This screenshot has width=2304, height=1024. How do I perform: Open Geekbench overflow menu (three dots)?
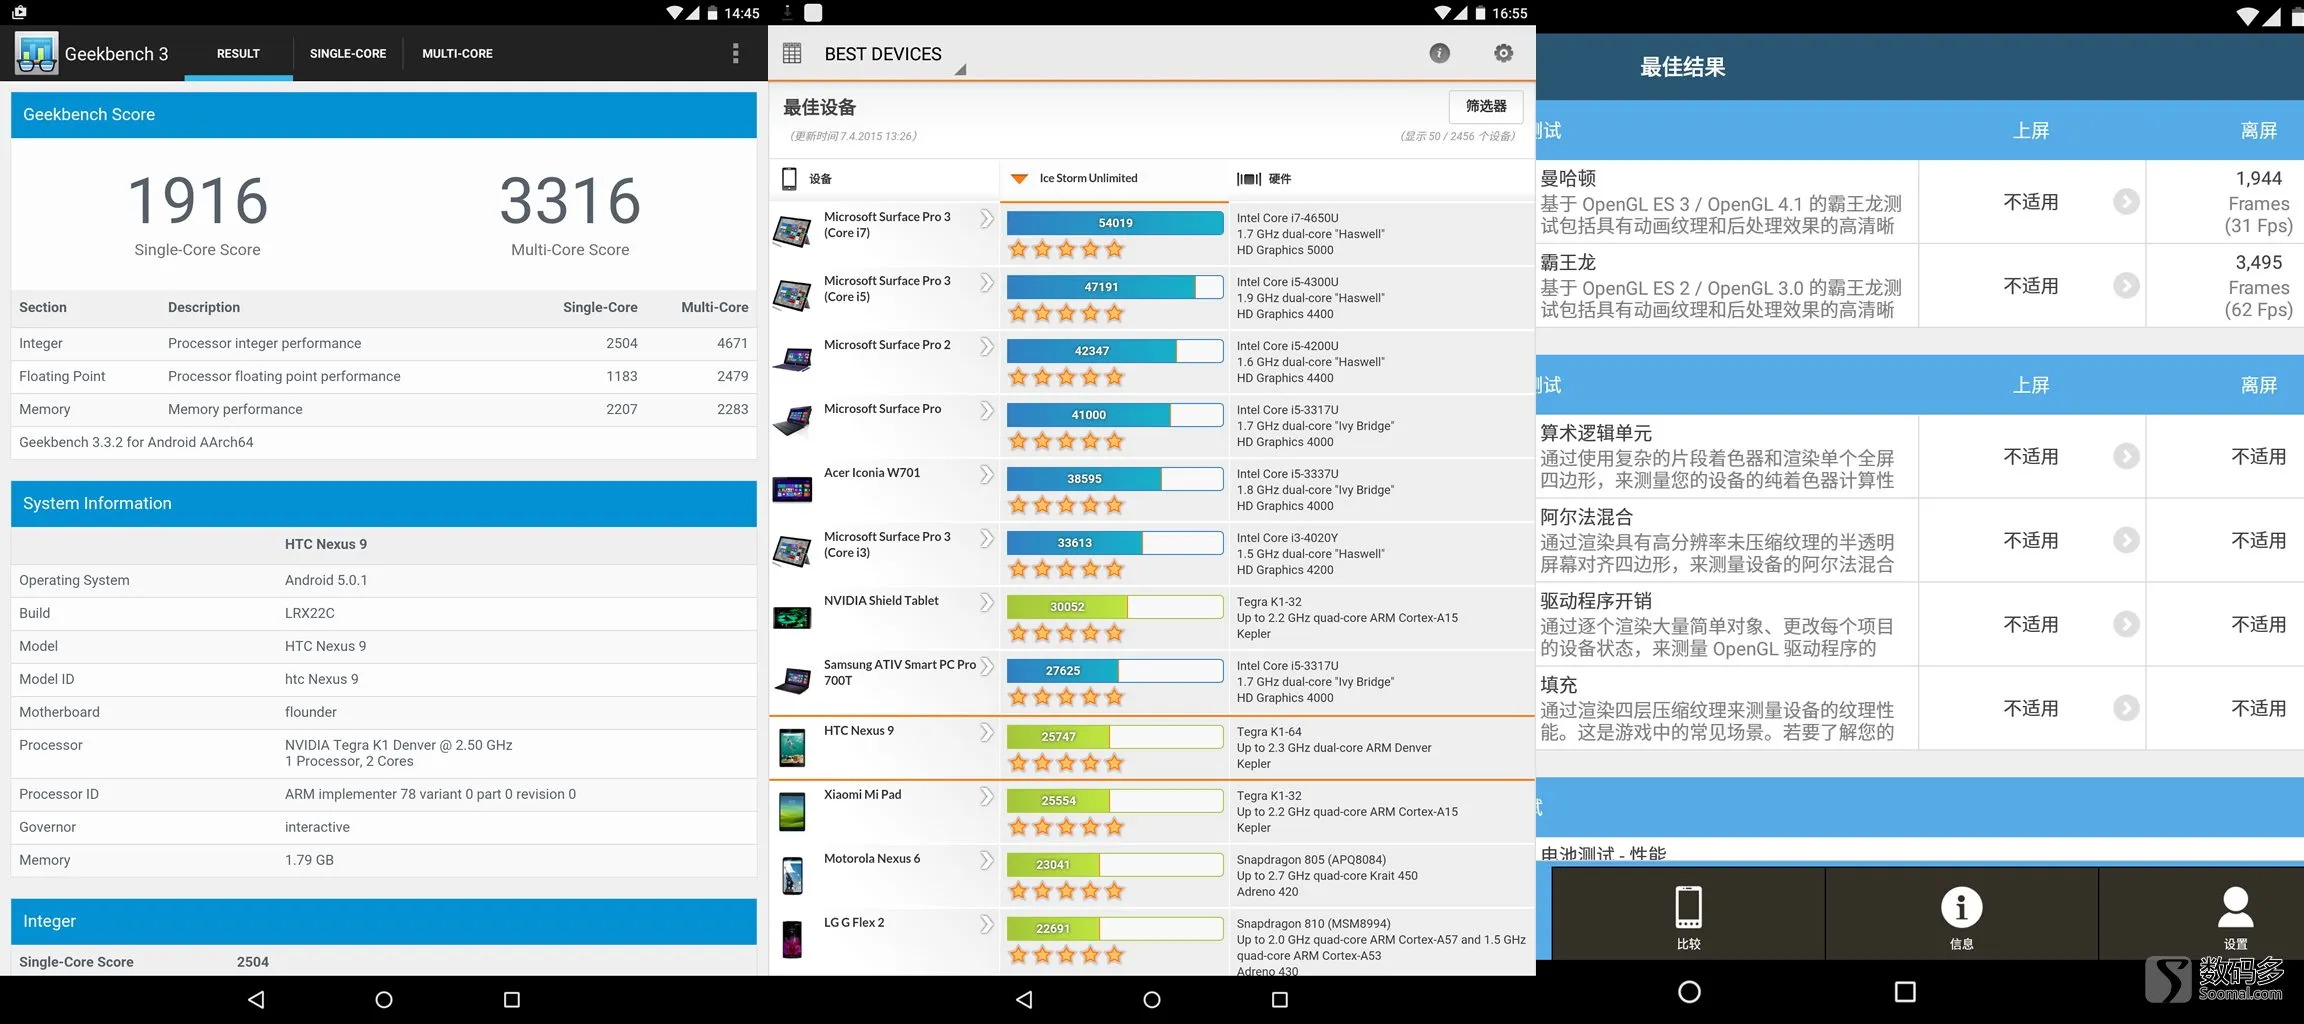pos(736,53)
